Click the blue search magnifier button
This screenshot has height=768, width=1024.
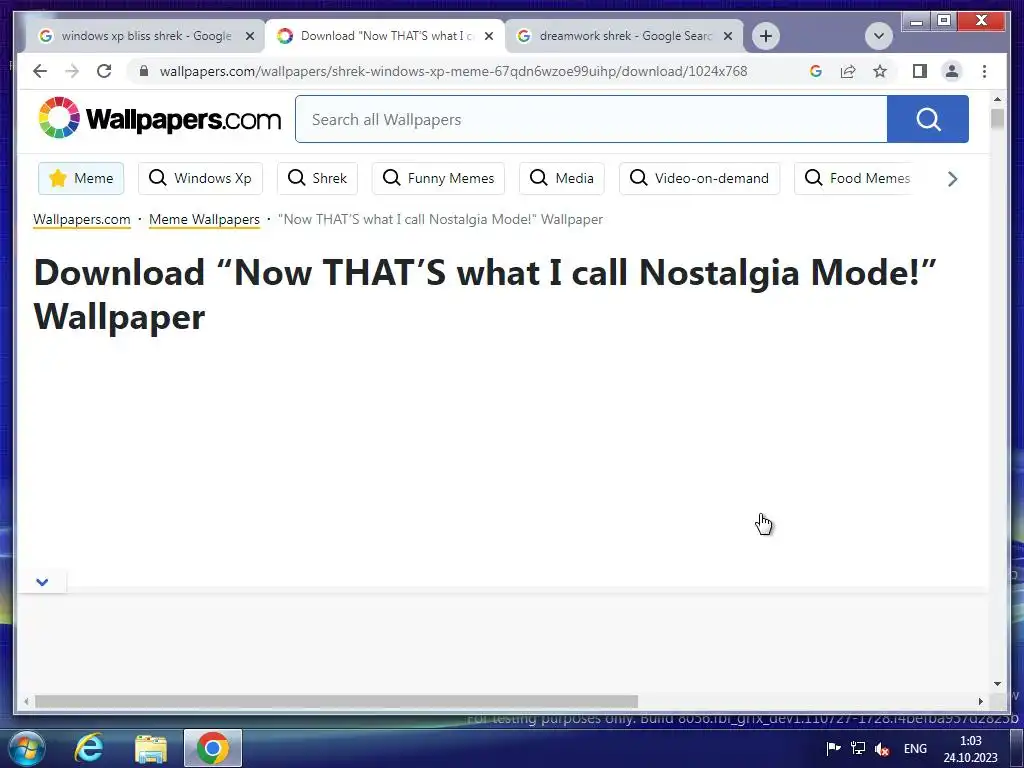927,119
